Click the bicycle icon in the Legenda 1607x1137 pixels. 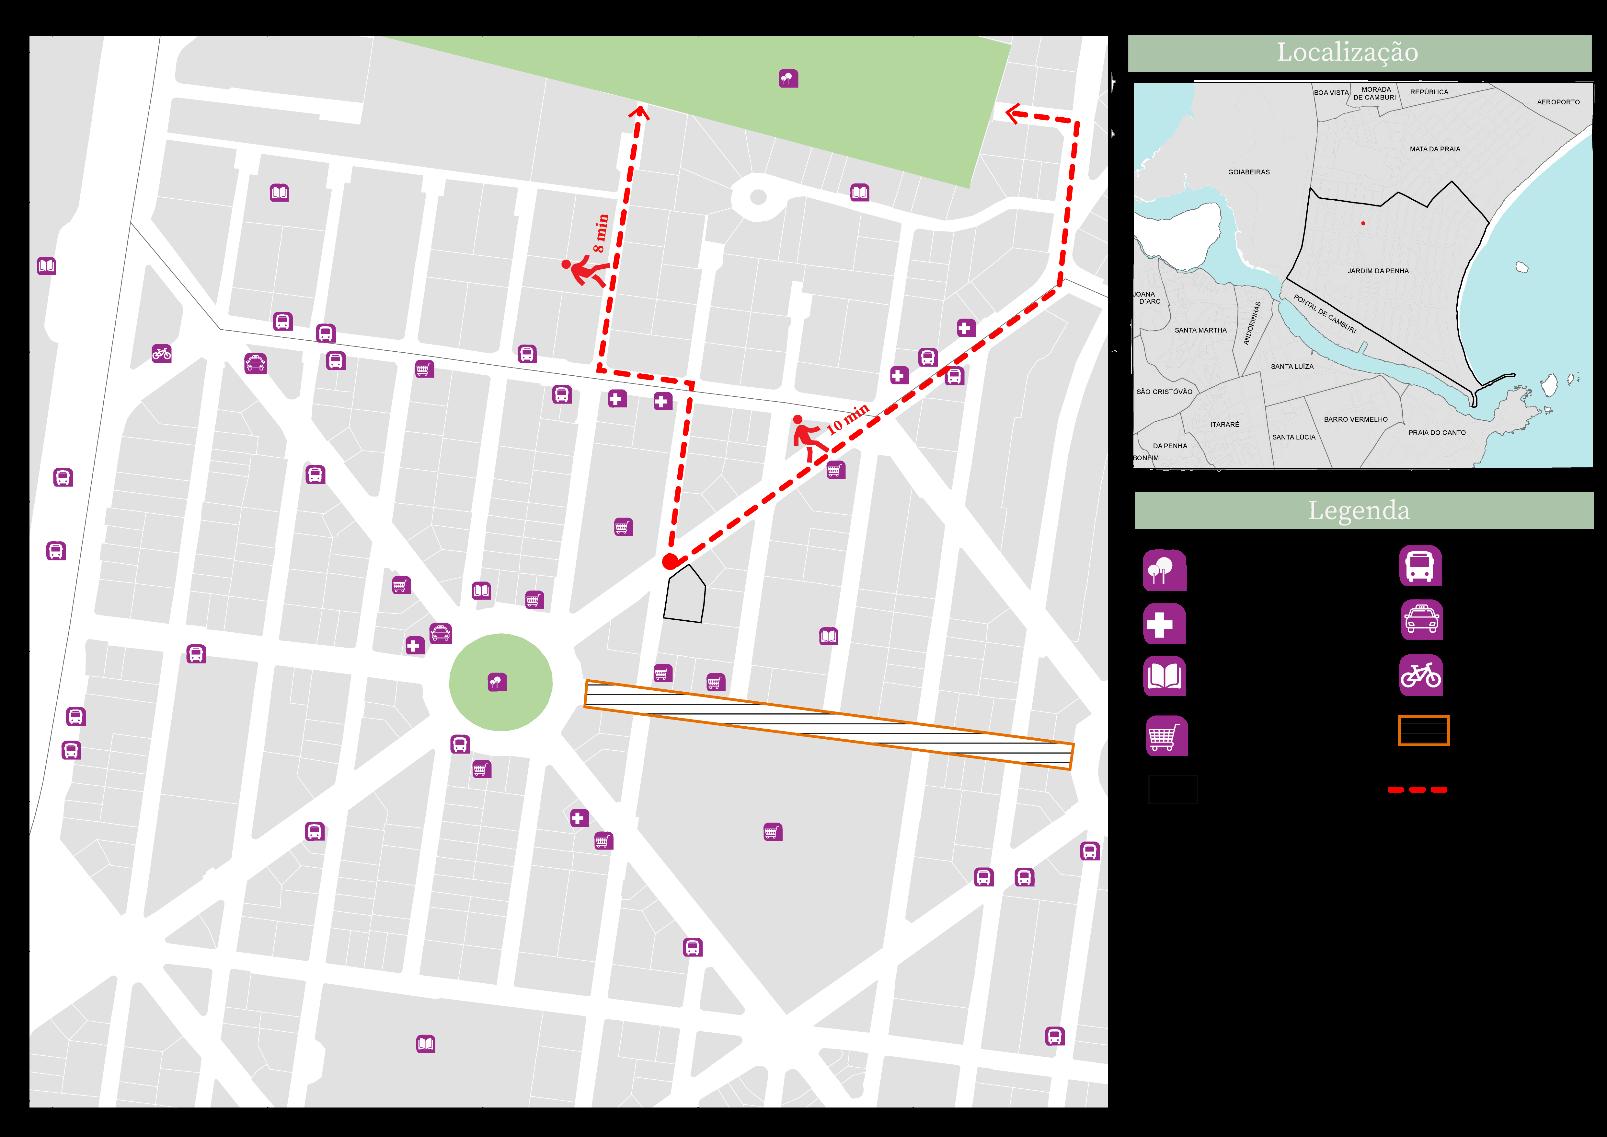1420,675
